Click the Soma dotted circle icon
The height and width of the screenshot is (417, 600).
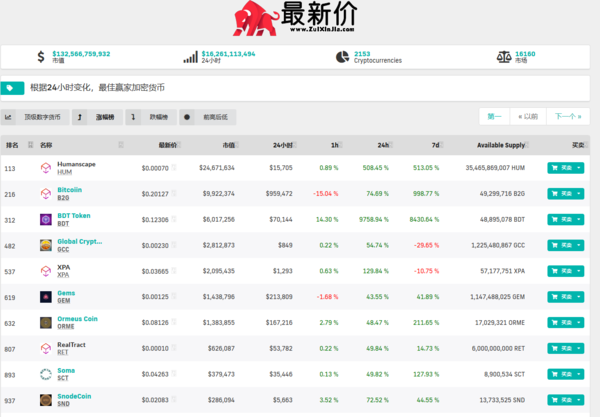46,375
